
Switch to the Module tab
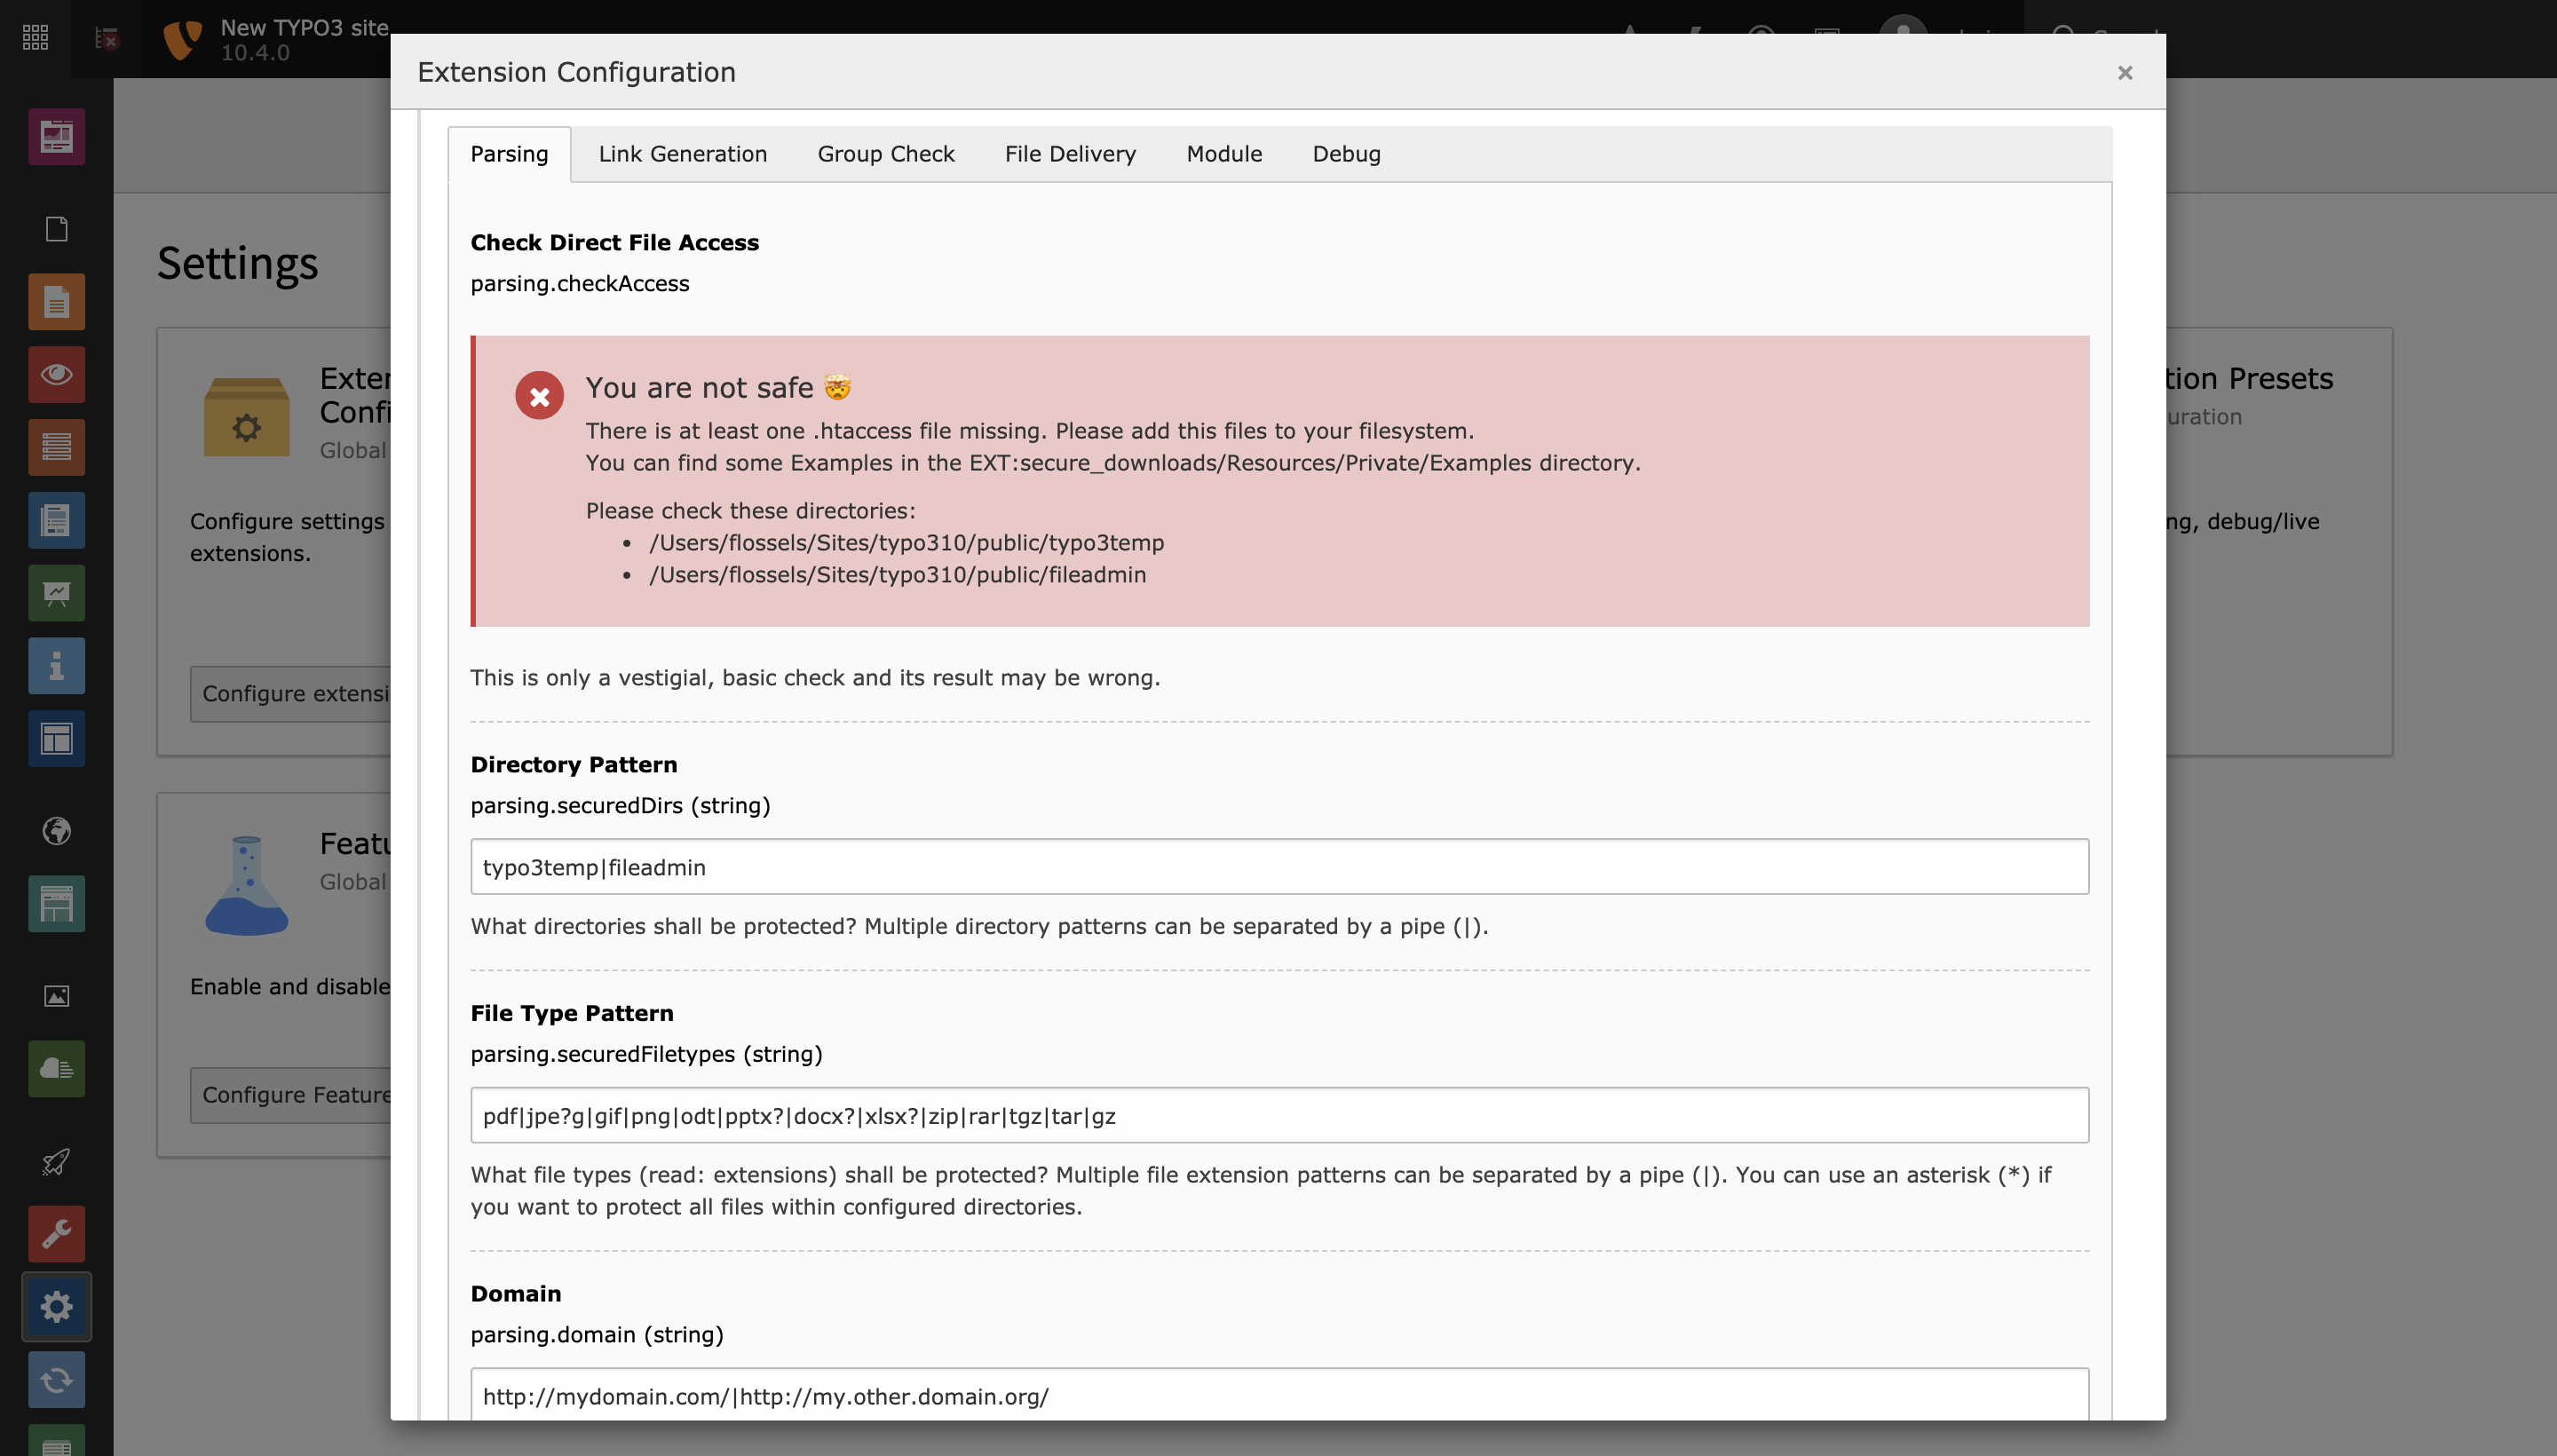1224,154
